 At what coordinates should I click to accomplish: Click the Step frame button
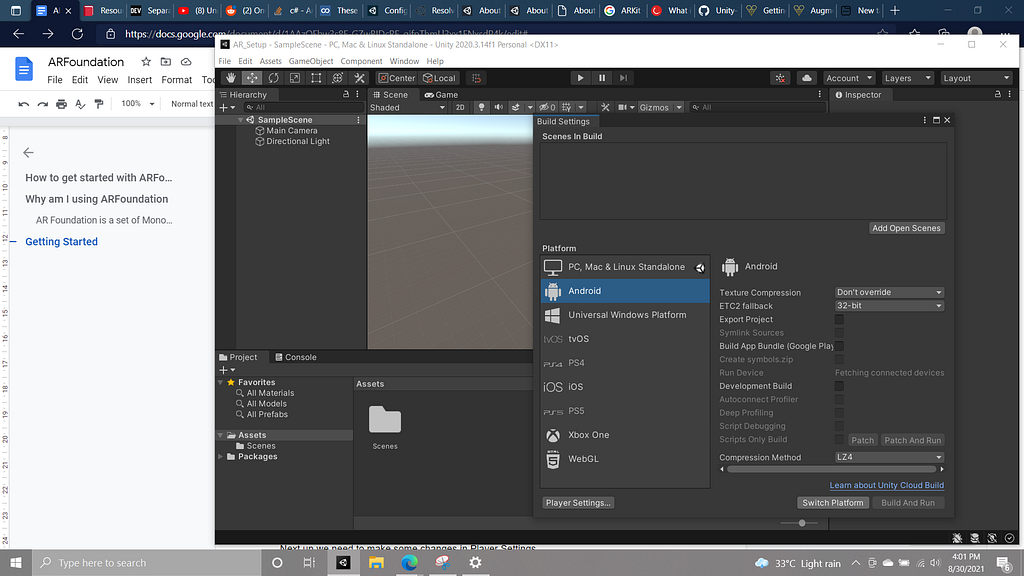pyautogui.click(x=623, y=78)
